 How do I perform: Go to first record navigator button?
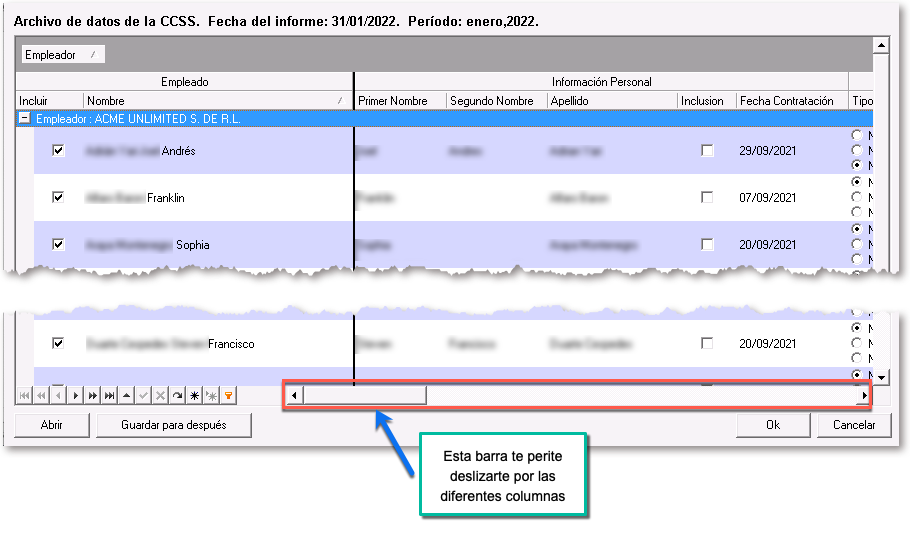(x=24, y=396)
